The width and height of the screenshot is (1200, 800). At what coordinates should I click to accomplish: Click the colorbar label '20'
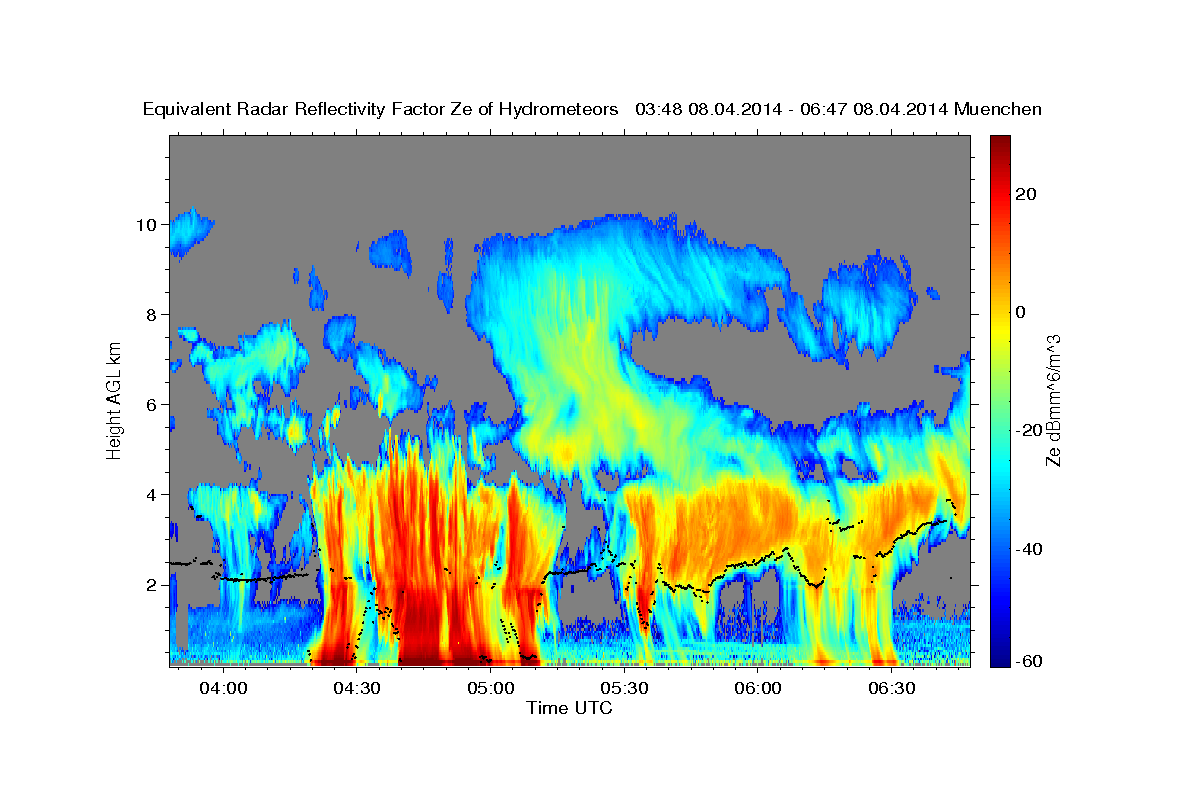(x=1025, y=195)
